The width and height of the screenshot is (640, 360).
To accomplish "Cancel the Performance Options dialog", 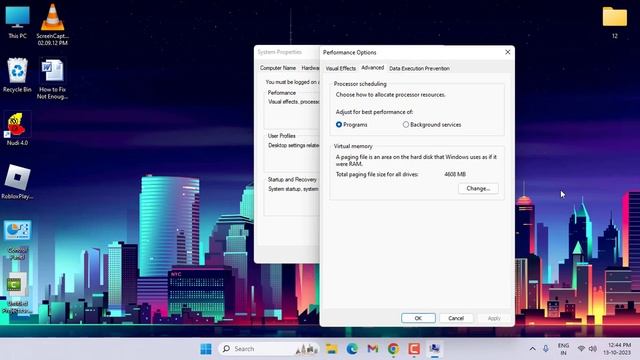I will click(456, 318).
